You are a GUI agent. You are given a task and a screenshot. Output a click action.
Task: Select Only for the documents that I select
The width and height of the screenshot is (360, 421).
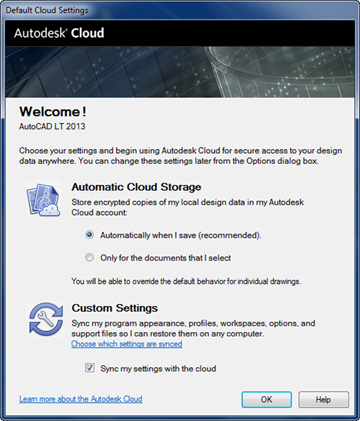[x=89, y=258]
